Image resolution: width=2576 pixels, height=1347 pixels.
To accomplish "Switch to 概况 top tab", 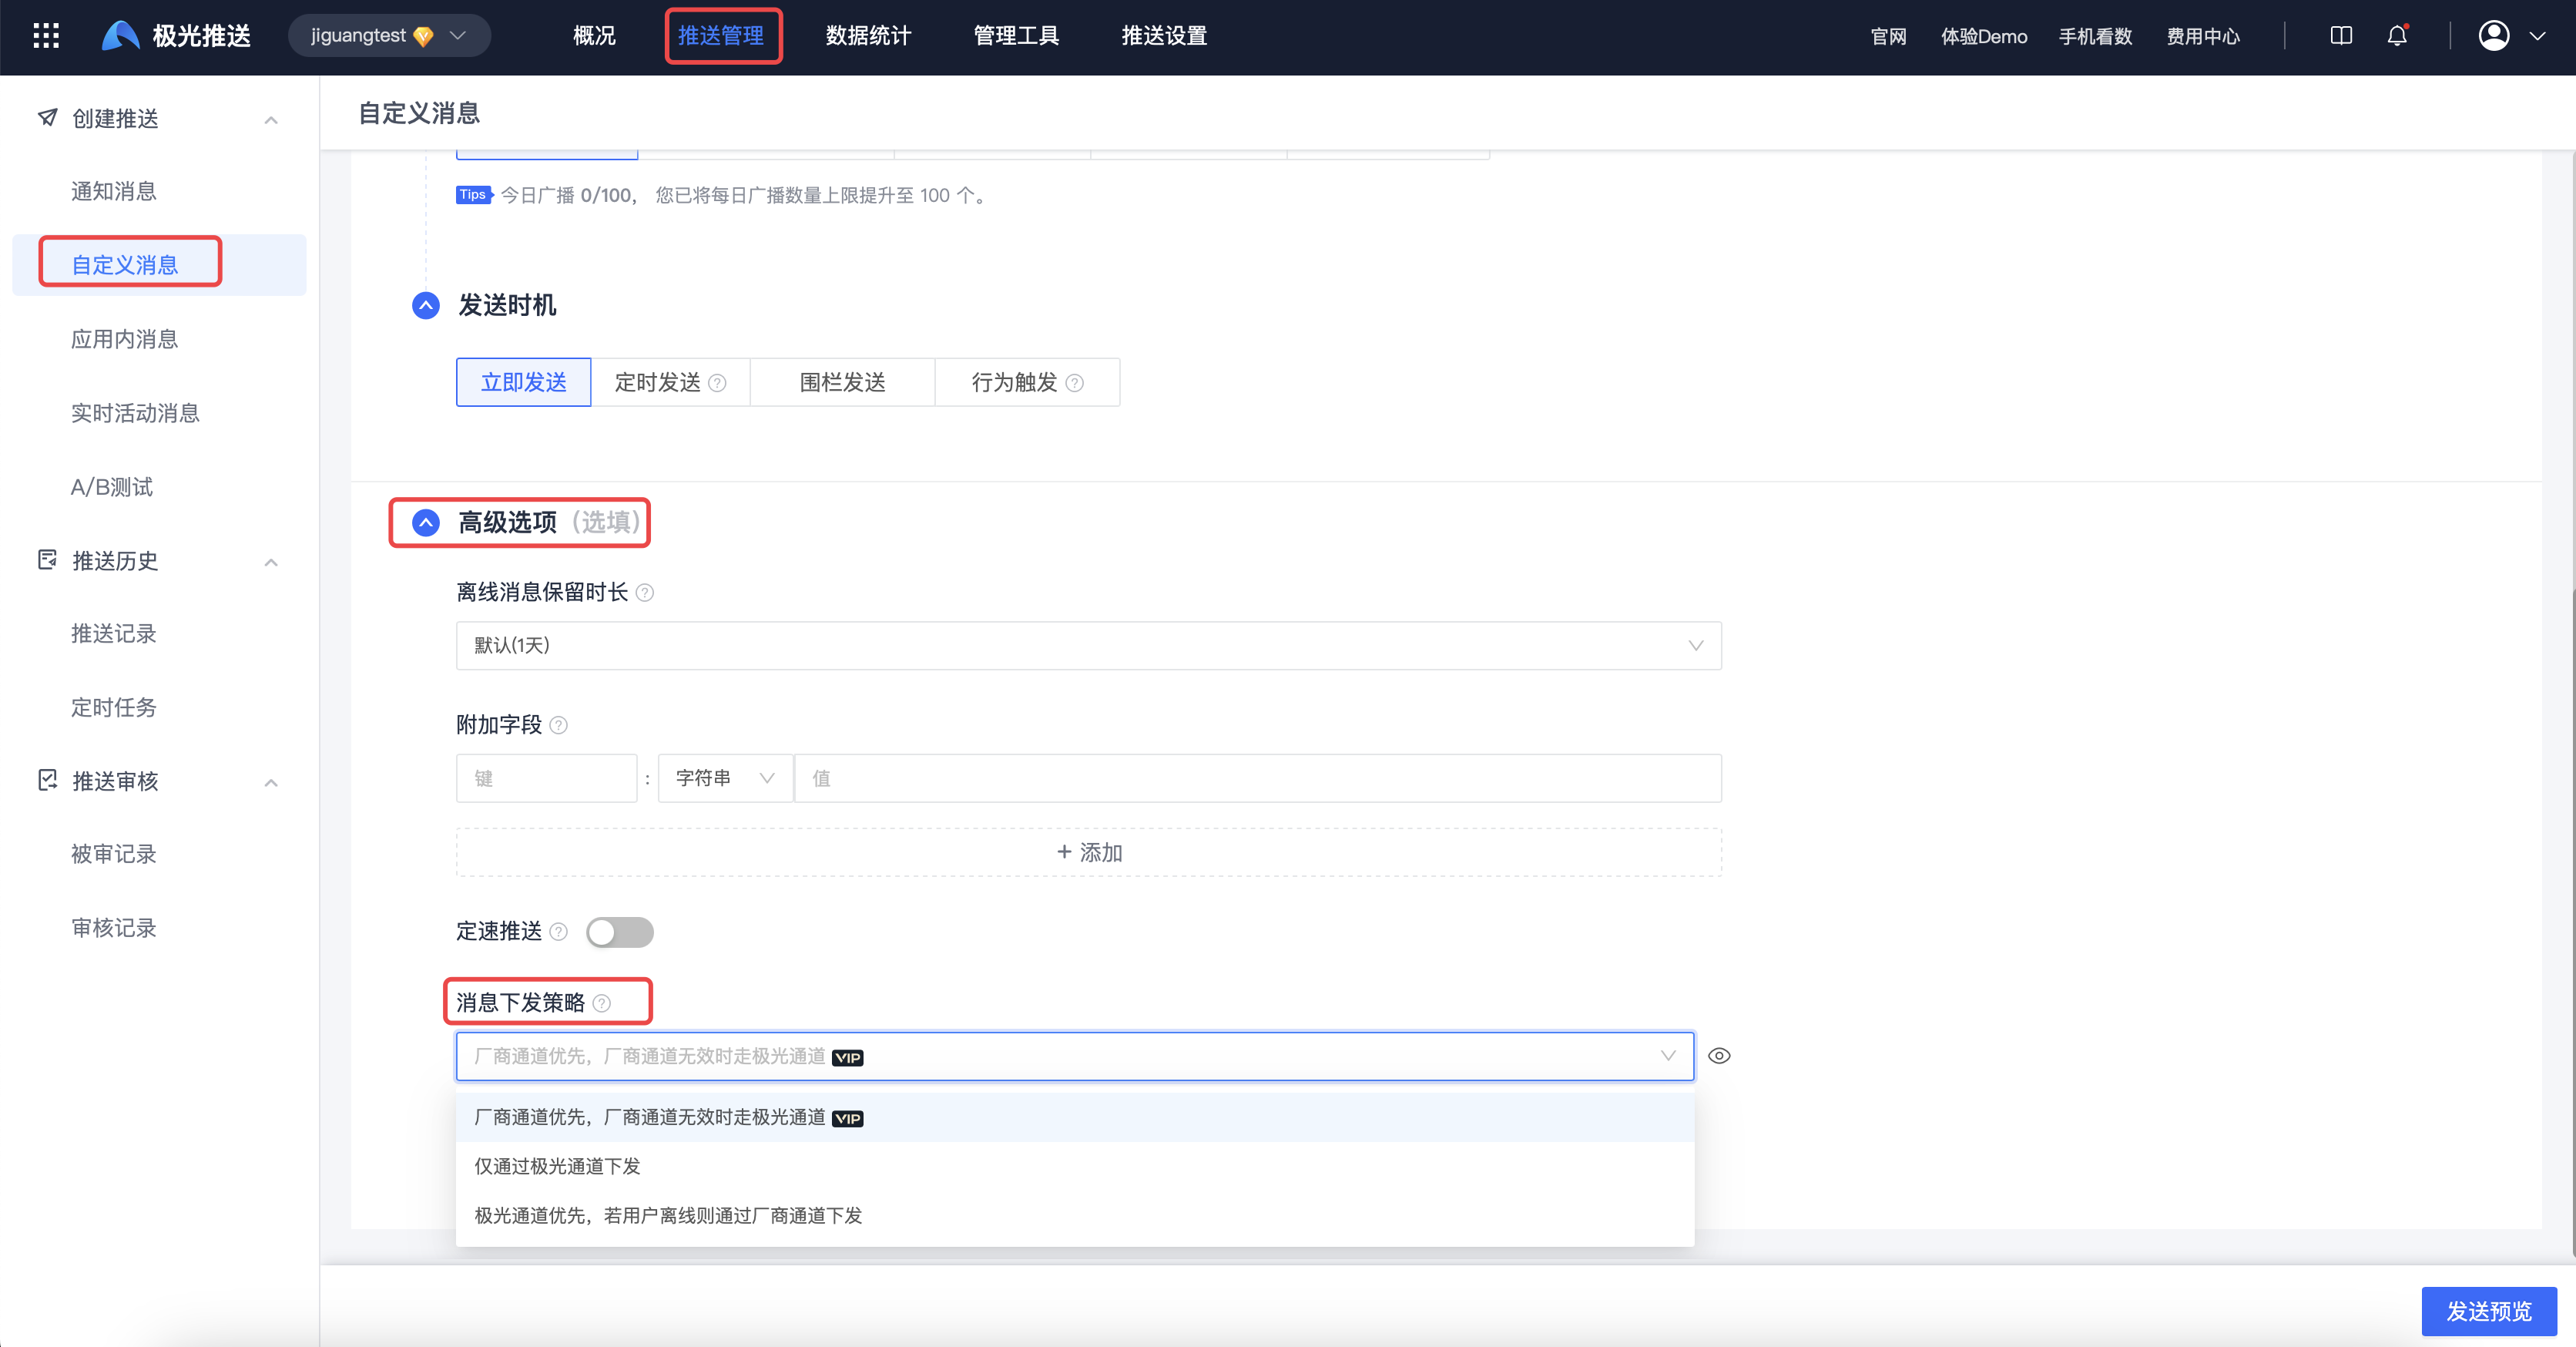I will click(594, 36).
